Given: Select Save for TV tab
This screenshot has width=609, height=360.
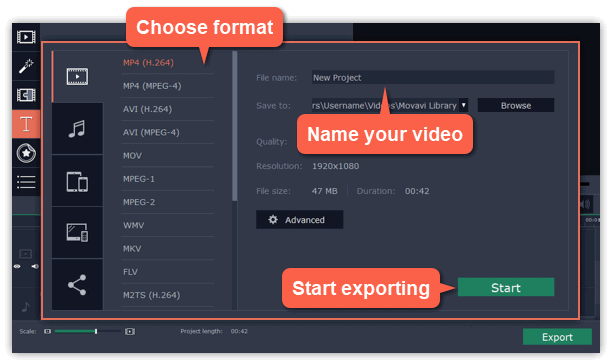Looking at the screenshot, I should pyautogui.click(x=77, y=233).
